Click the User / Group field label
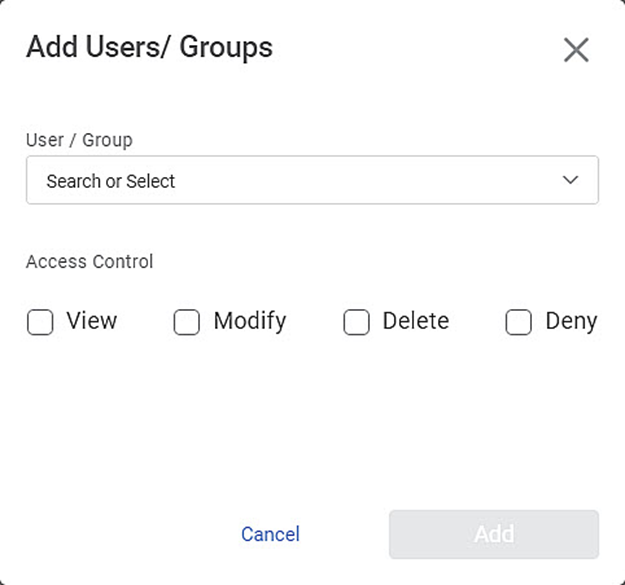 [79, 140]
